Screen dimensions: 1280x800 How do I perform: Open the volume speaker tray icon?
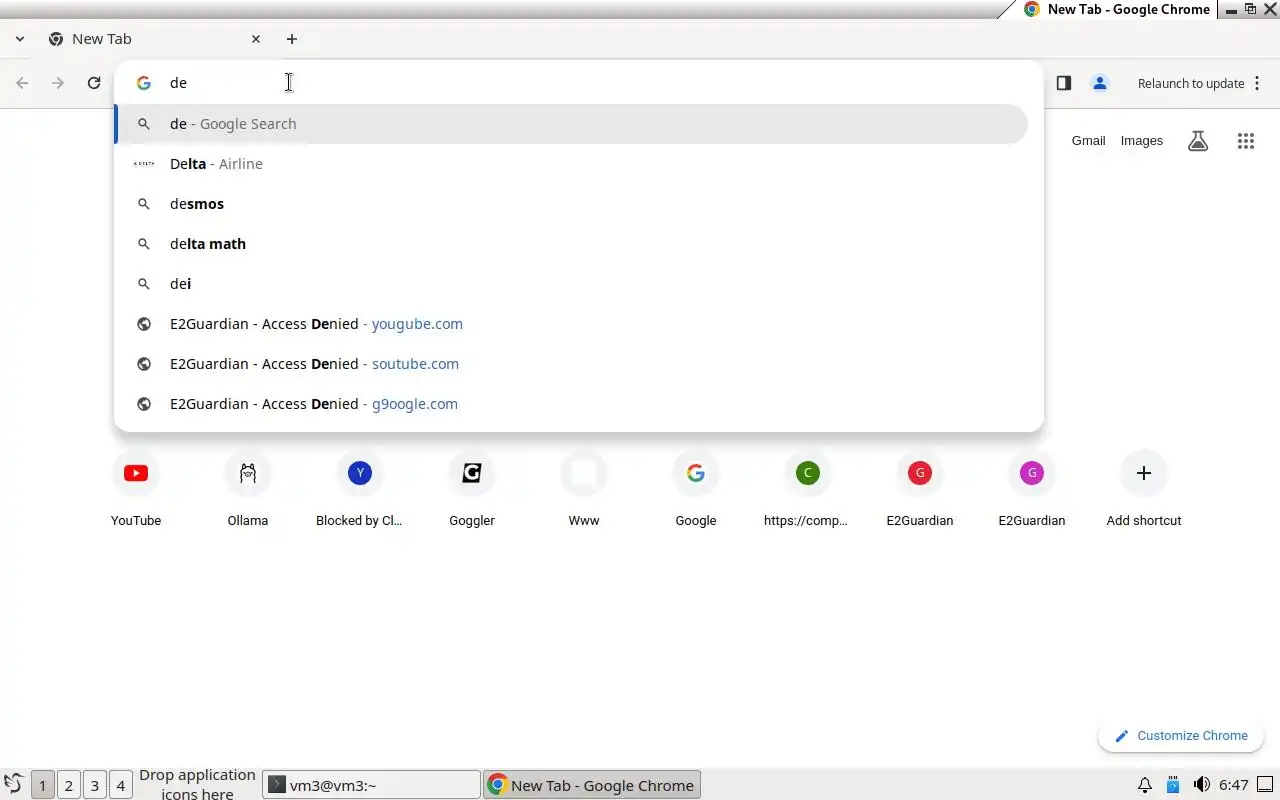tap(1202, 785)
